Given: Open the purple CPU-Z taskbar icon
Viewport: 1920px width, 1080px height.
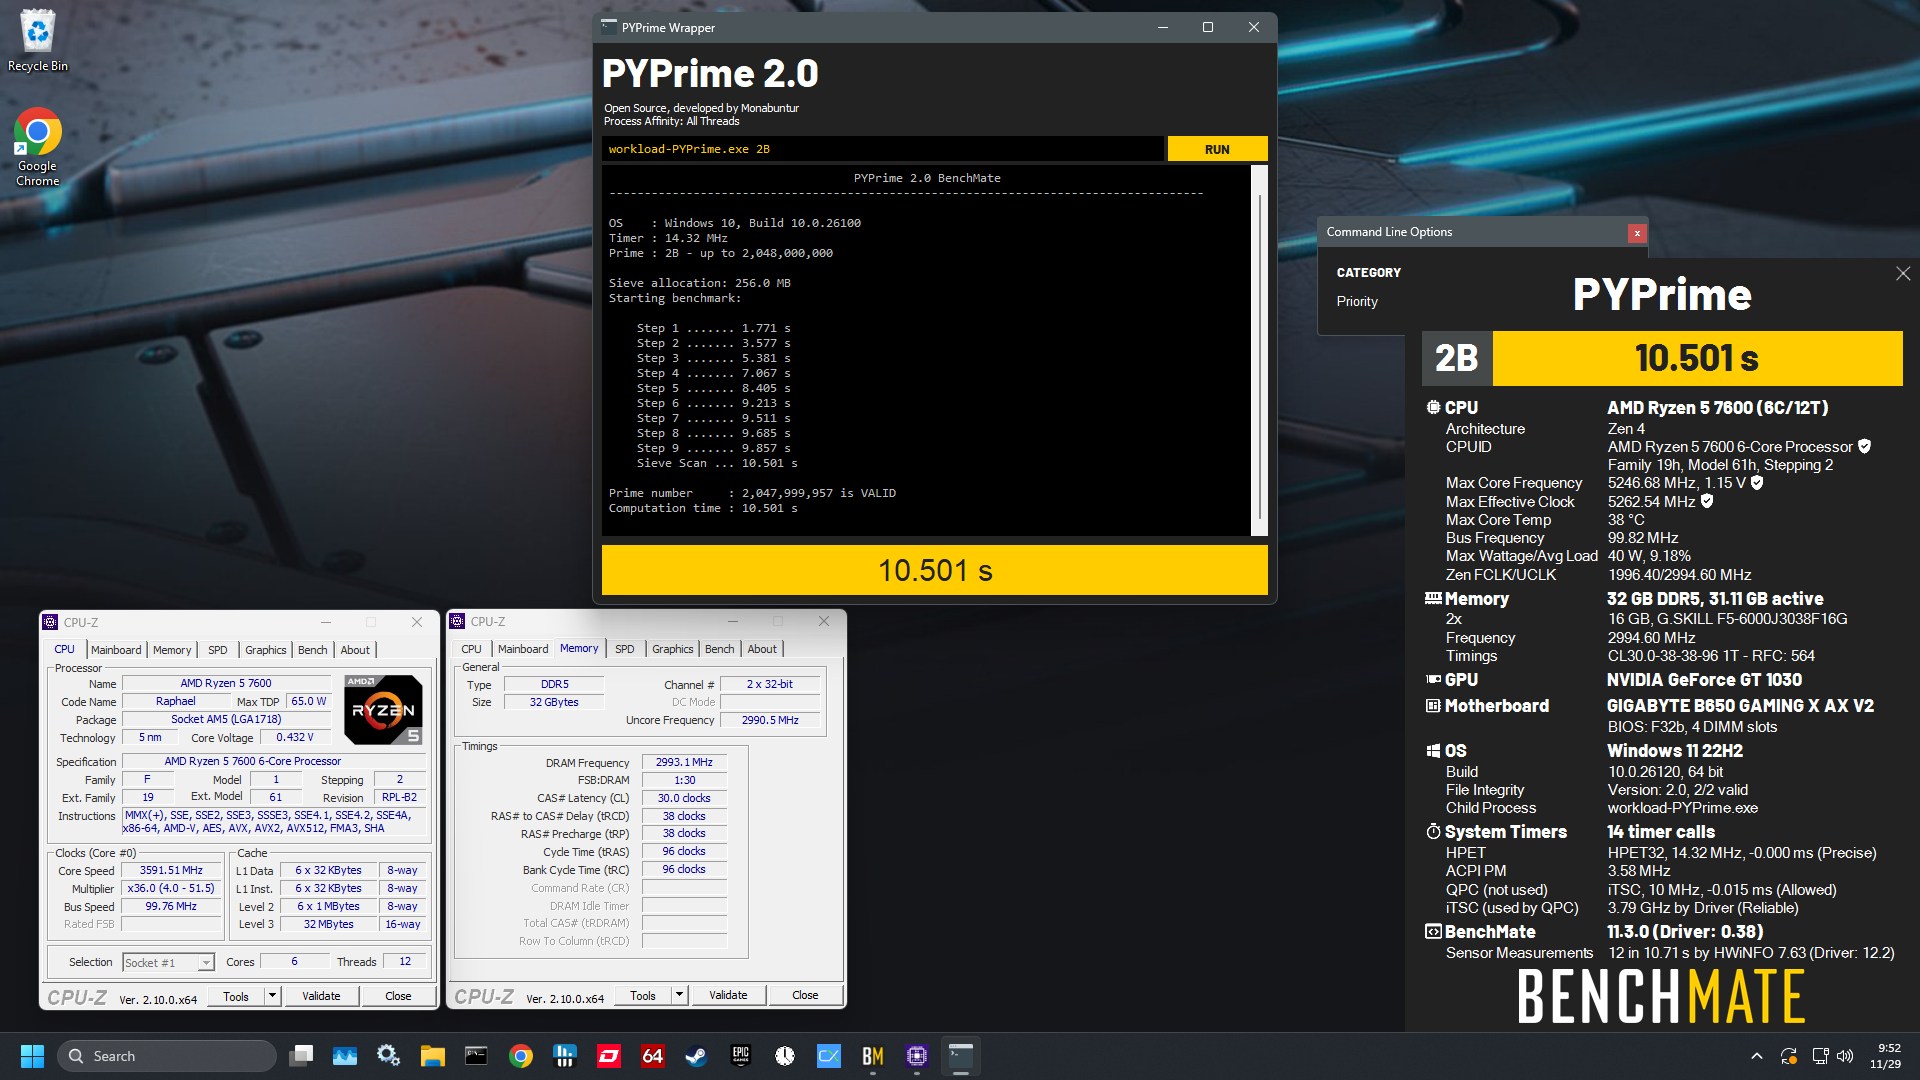Looking at the screenshot, I should (x=917, y=1056).
